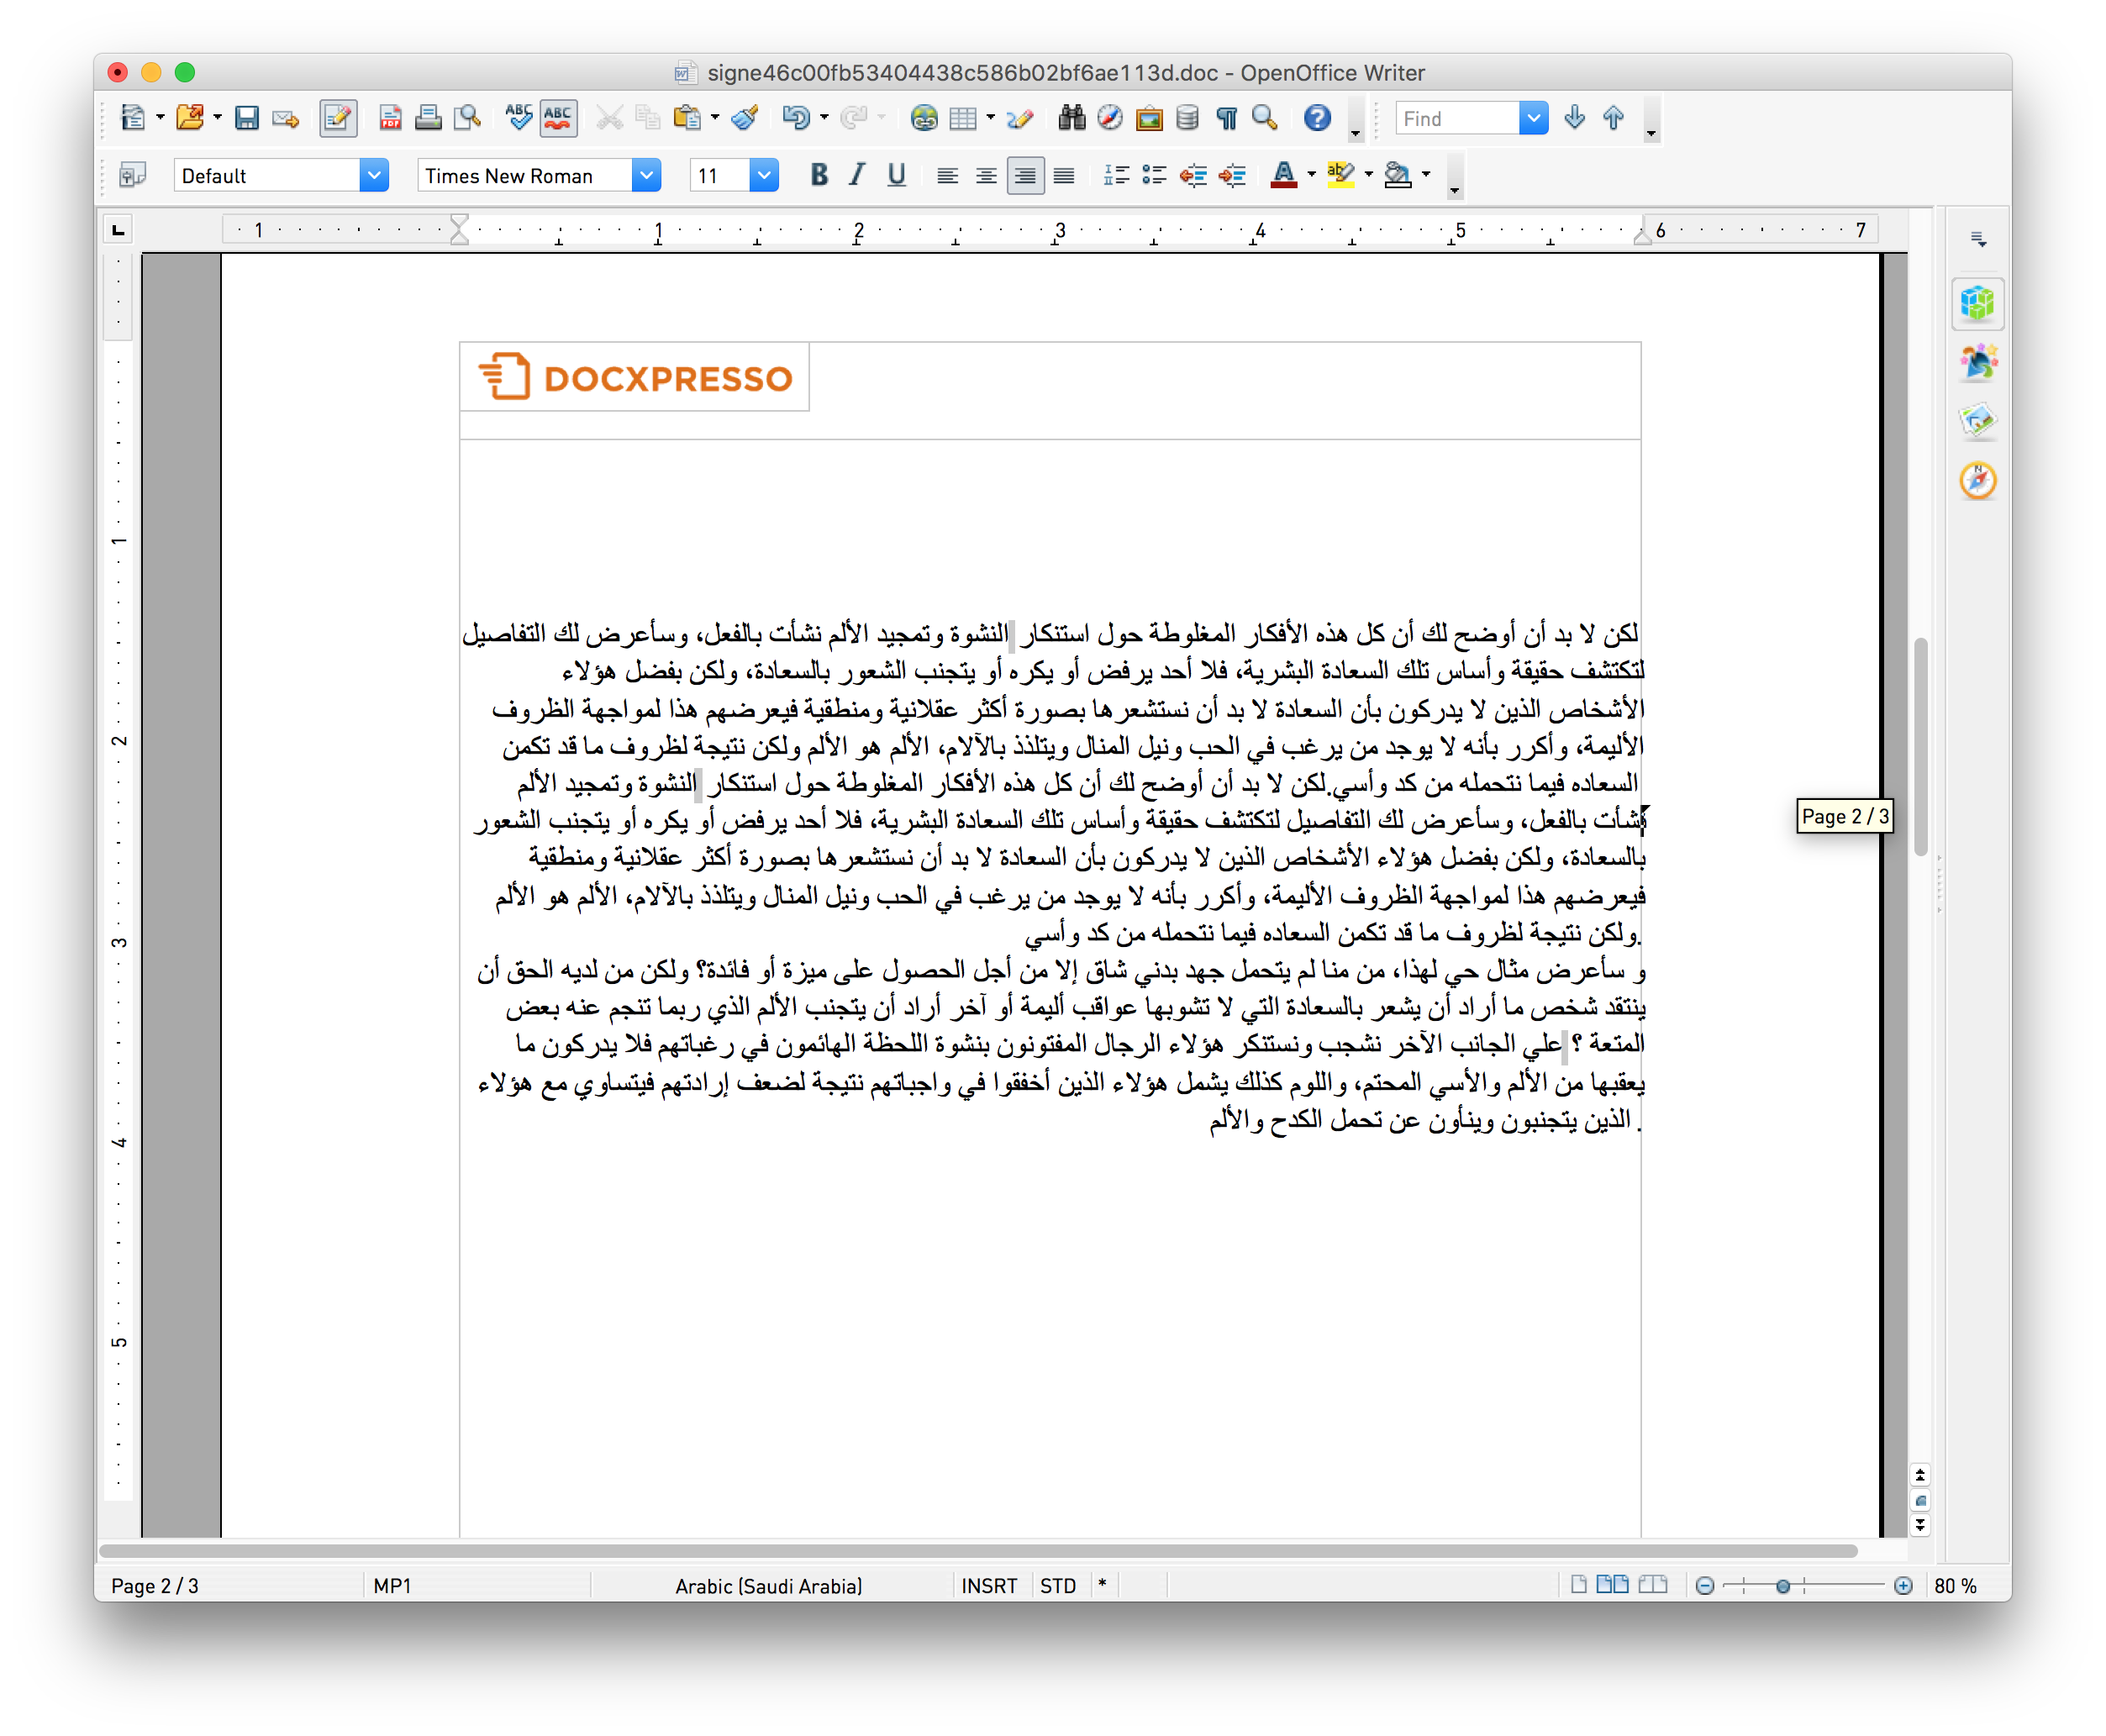
Task: Click the Paste clipboard icon
Action: pos(687,118)
